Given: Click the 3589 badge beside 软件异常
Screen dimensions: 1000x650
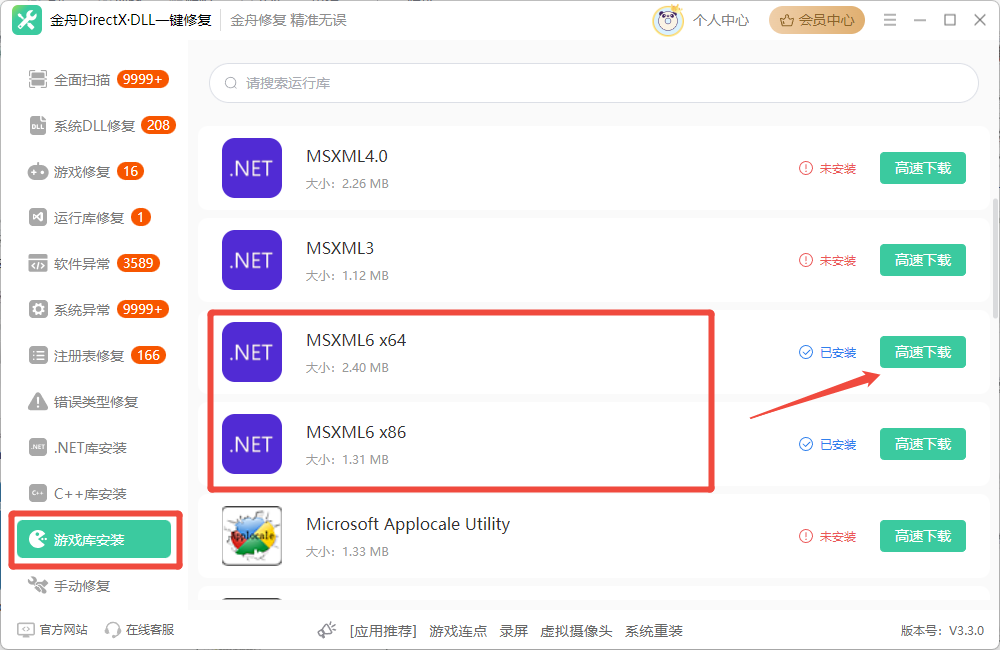Looking at the screenshot, I should click(x=138, y=263).
